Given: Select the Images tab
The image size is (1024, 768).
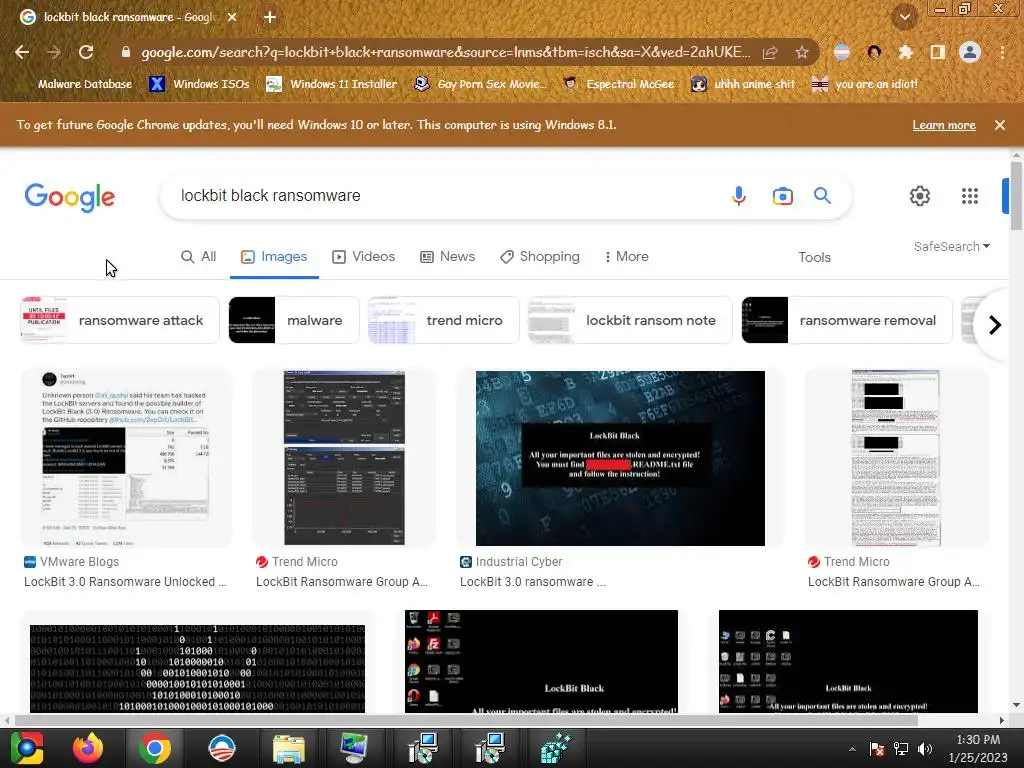Looking at the screenshot, I should click(274, 257).
